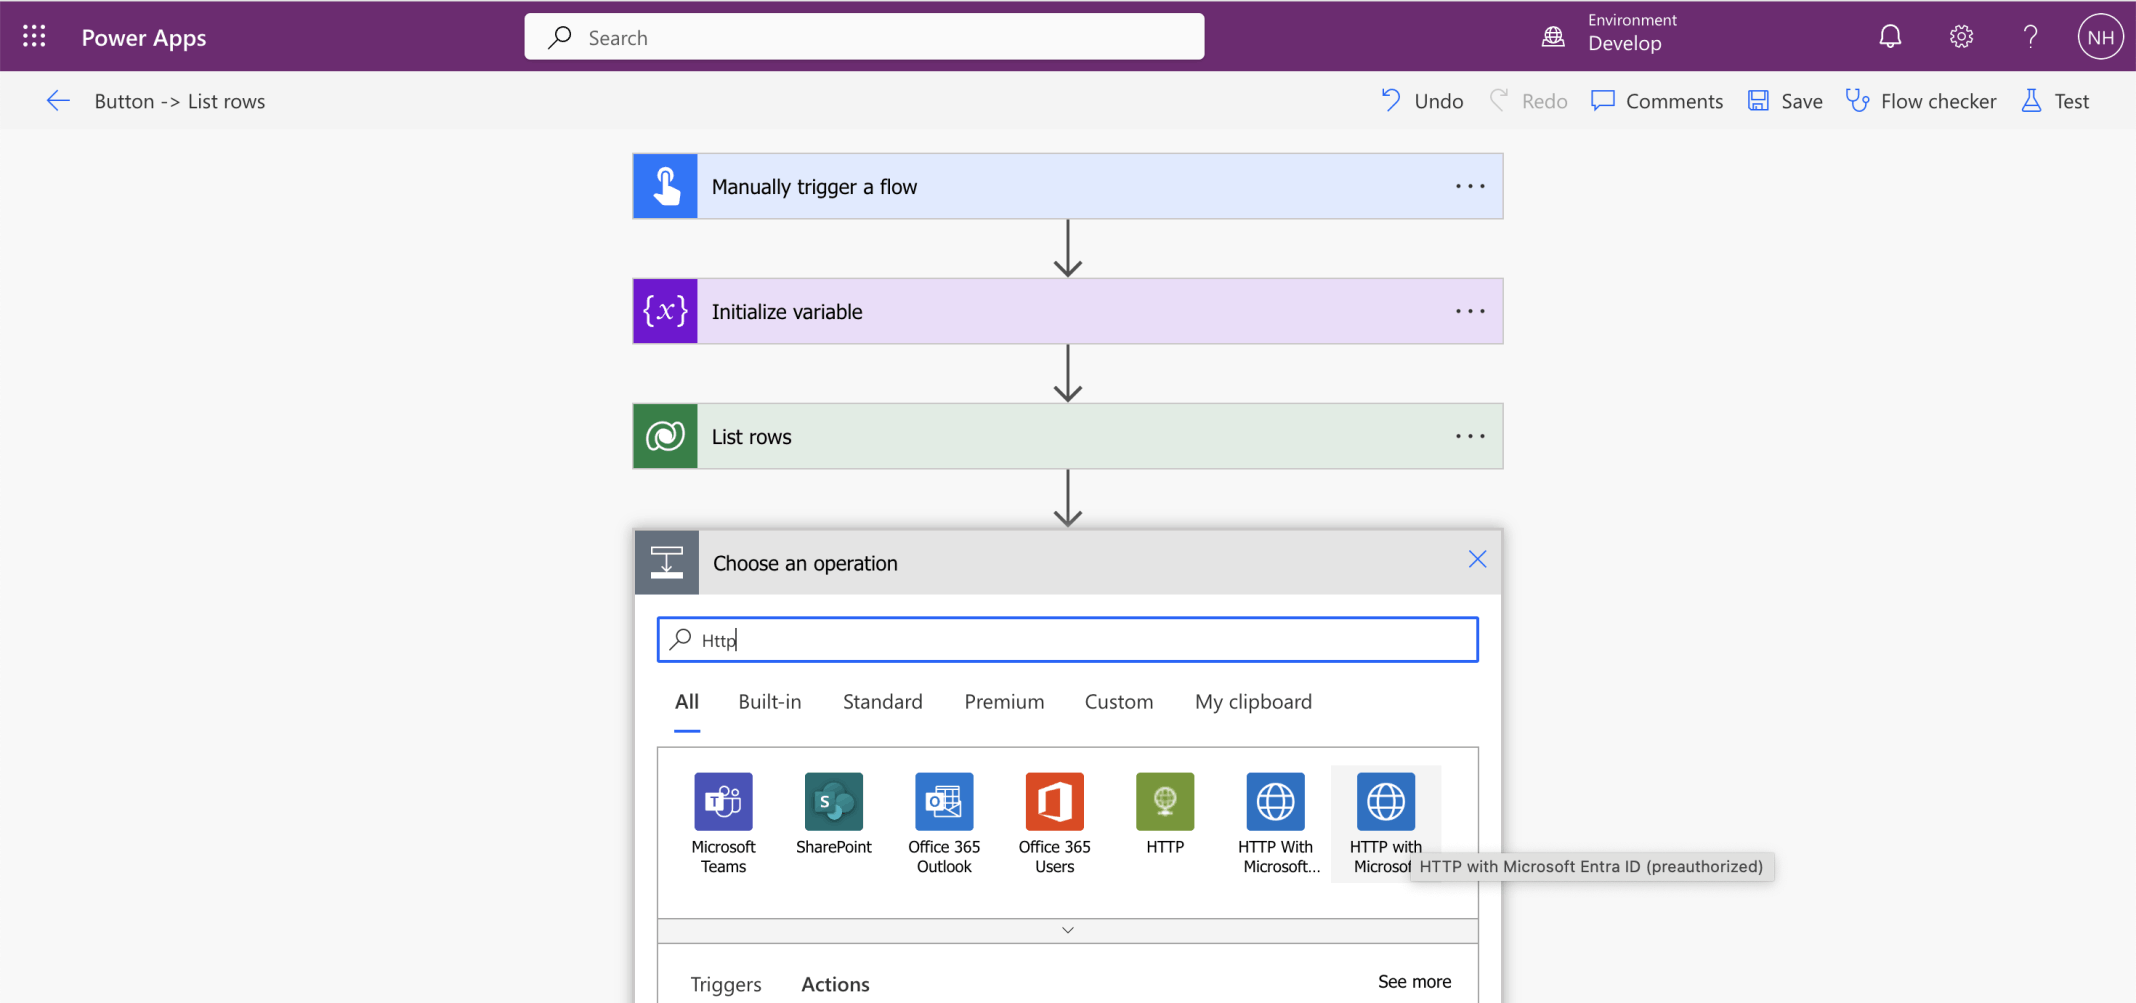
Task: Switch to the Premium tab
Action: pyautogui.click(x=1004, y=702)
